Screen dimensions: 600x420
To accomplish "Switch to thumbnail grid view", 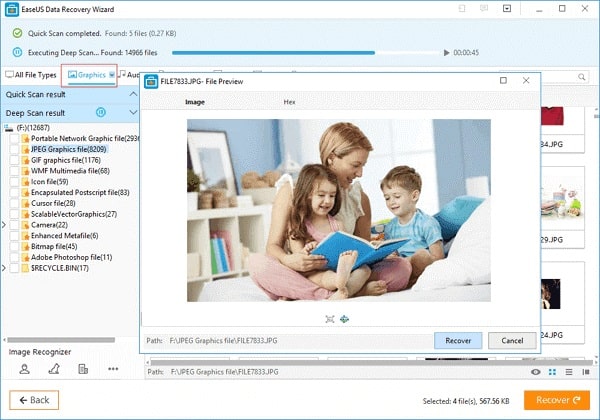I will pyautogui.click(x=553, y=371).
